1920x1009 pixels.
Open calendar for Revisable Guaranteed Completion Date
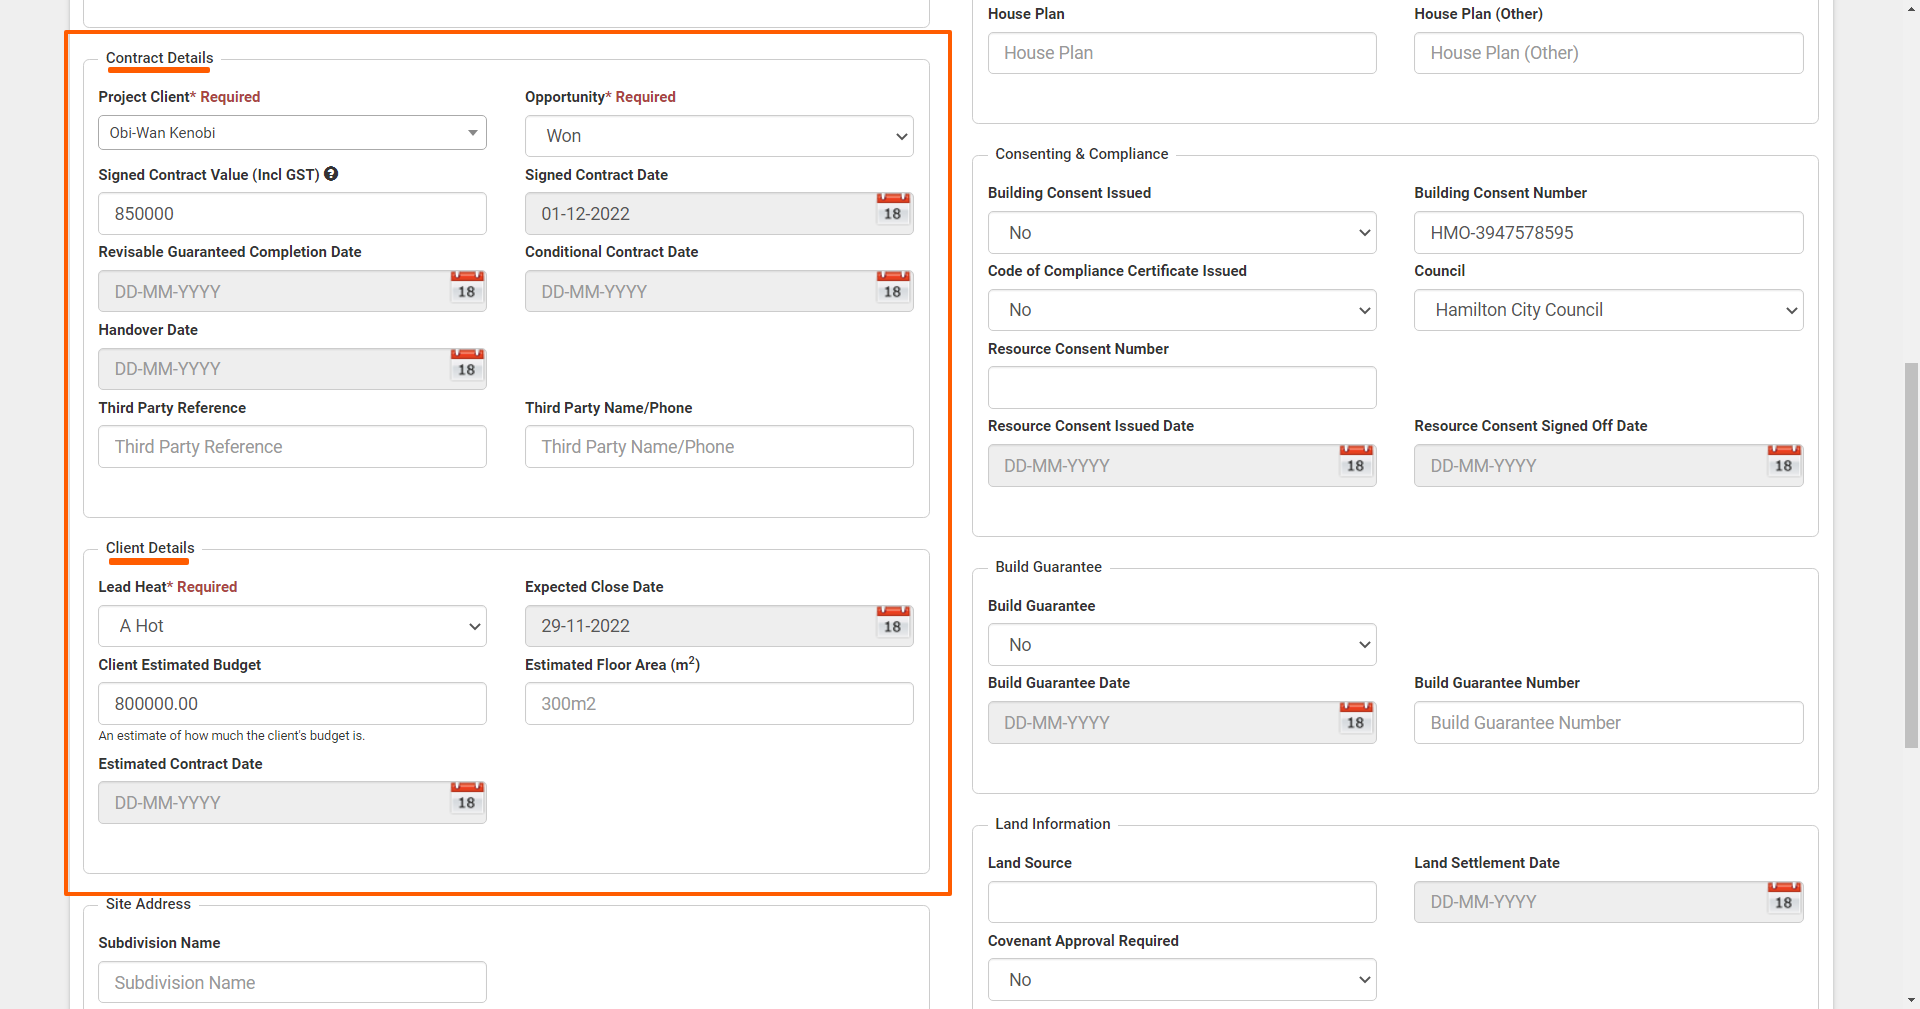pyautogui.click(x=466, y=289)
